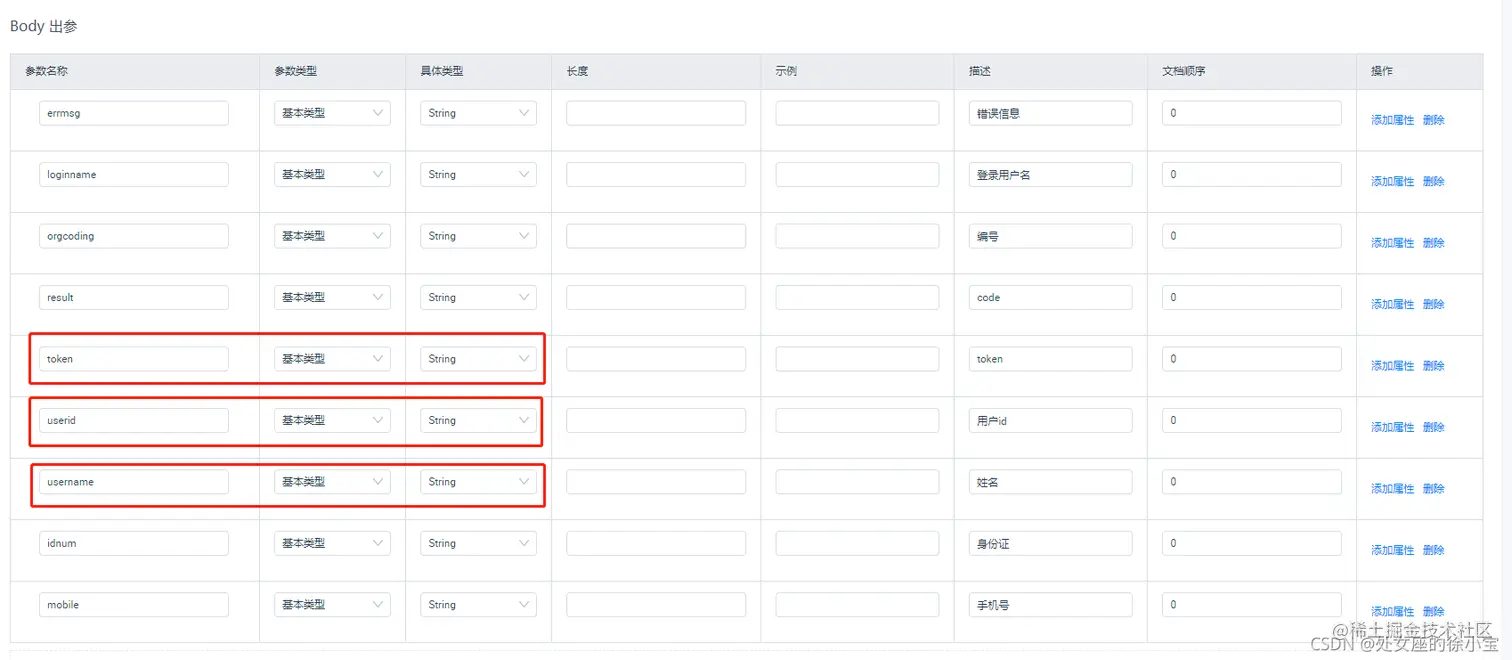Click the mobile name input
This screenshot has width=1512, height=660.
click(134, 605)
